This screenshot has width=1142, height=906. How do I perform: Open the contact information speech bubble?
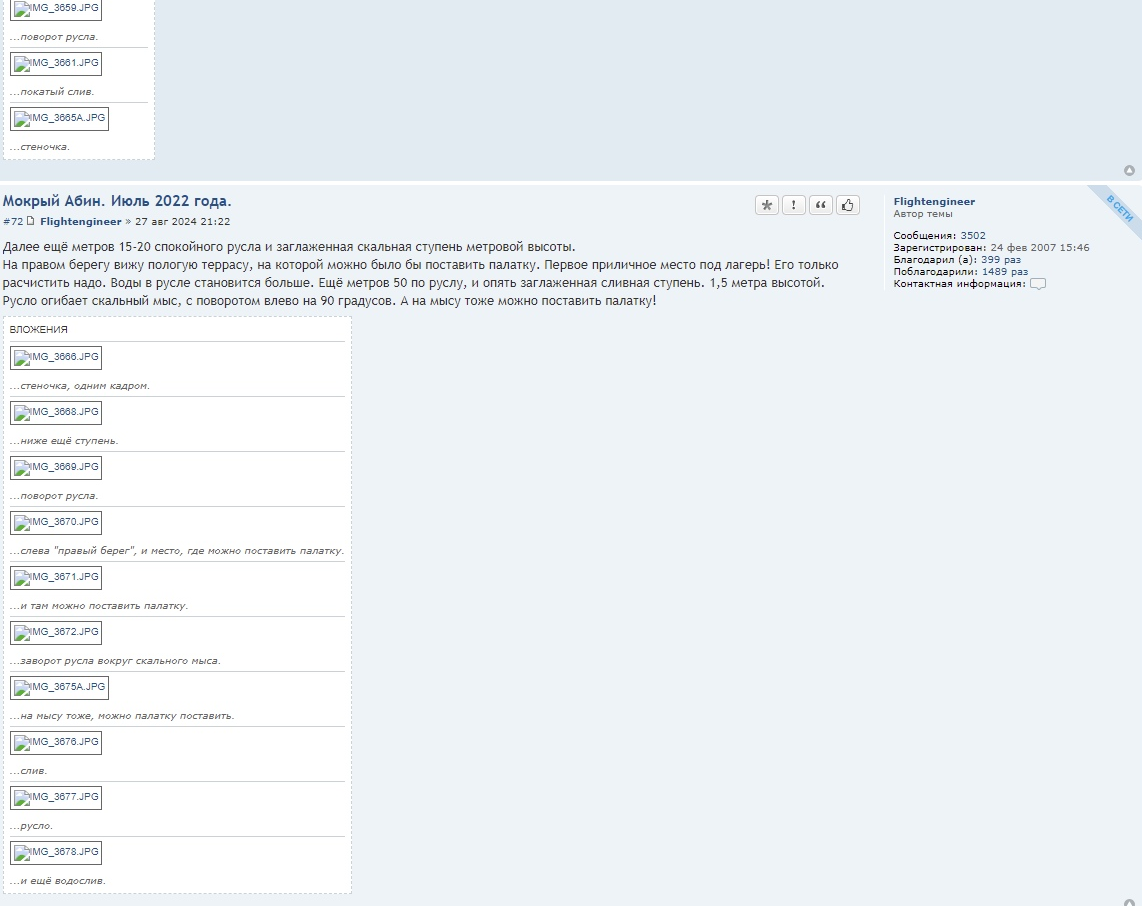(x=1038, y=284)
